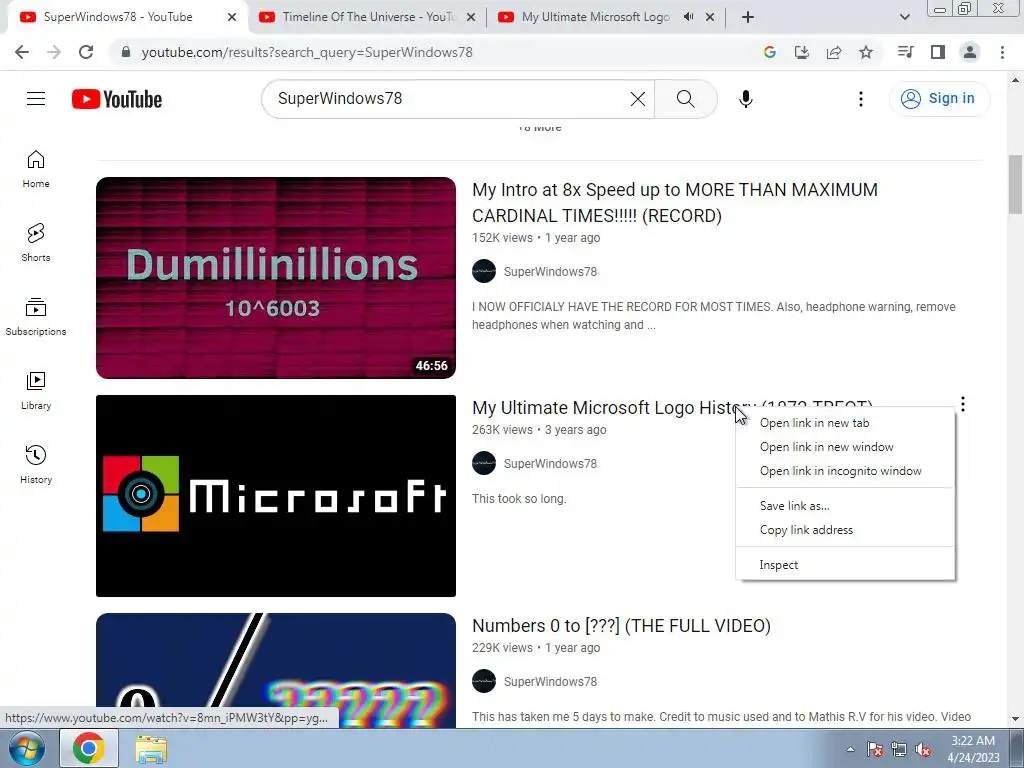The image size is (1024, 768).
Task: Open Library in the sidebar
Action: (x=36, y=391)
